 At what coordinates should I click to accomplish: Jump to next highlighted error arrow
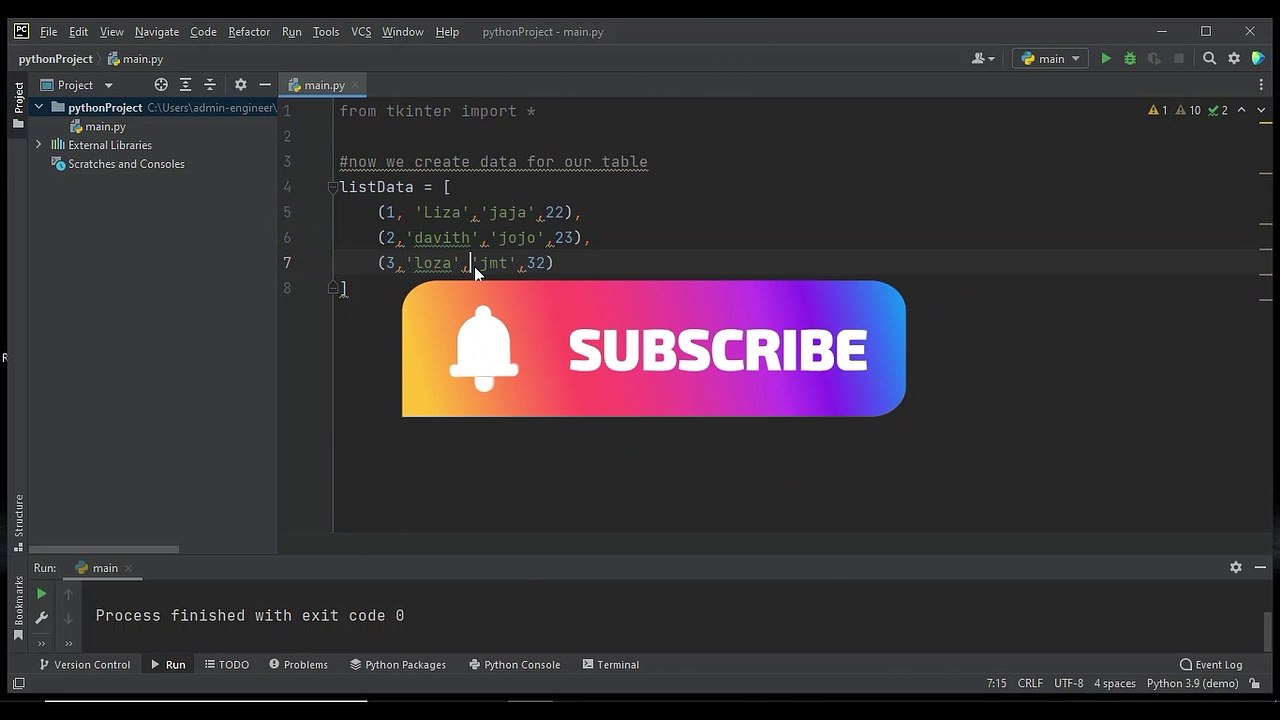tap(1259, 110)
